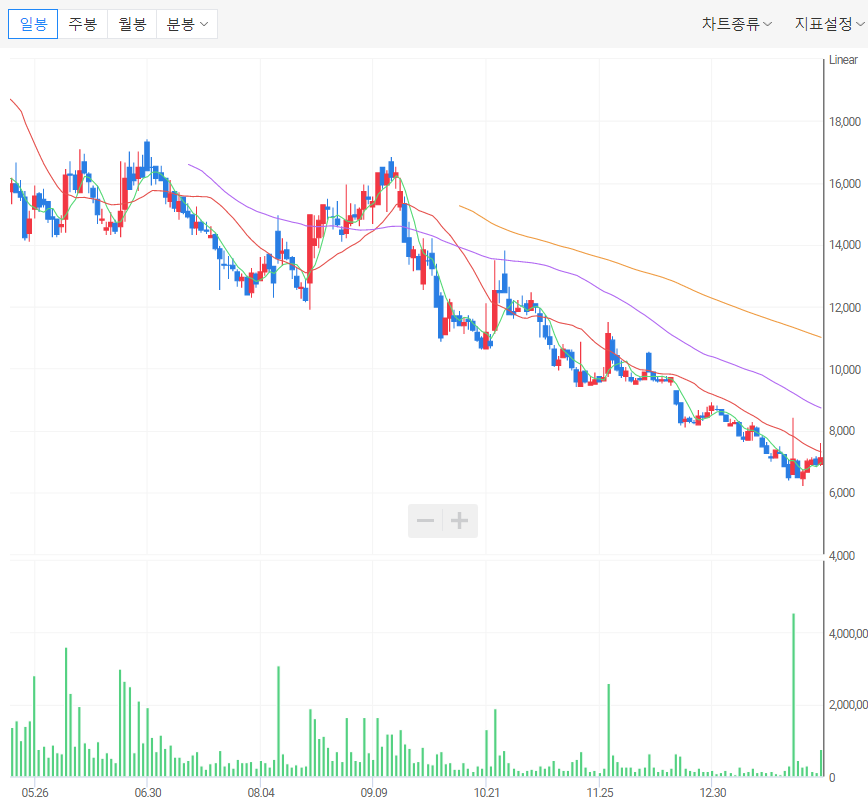The width and height of the screenshot is (868, 802).
Task: Click the tallest volume bar near chart end
Action: 793,695
